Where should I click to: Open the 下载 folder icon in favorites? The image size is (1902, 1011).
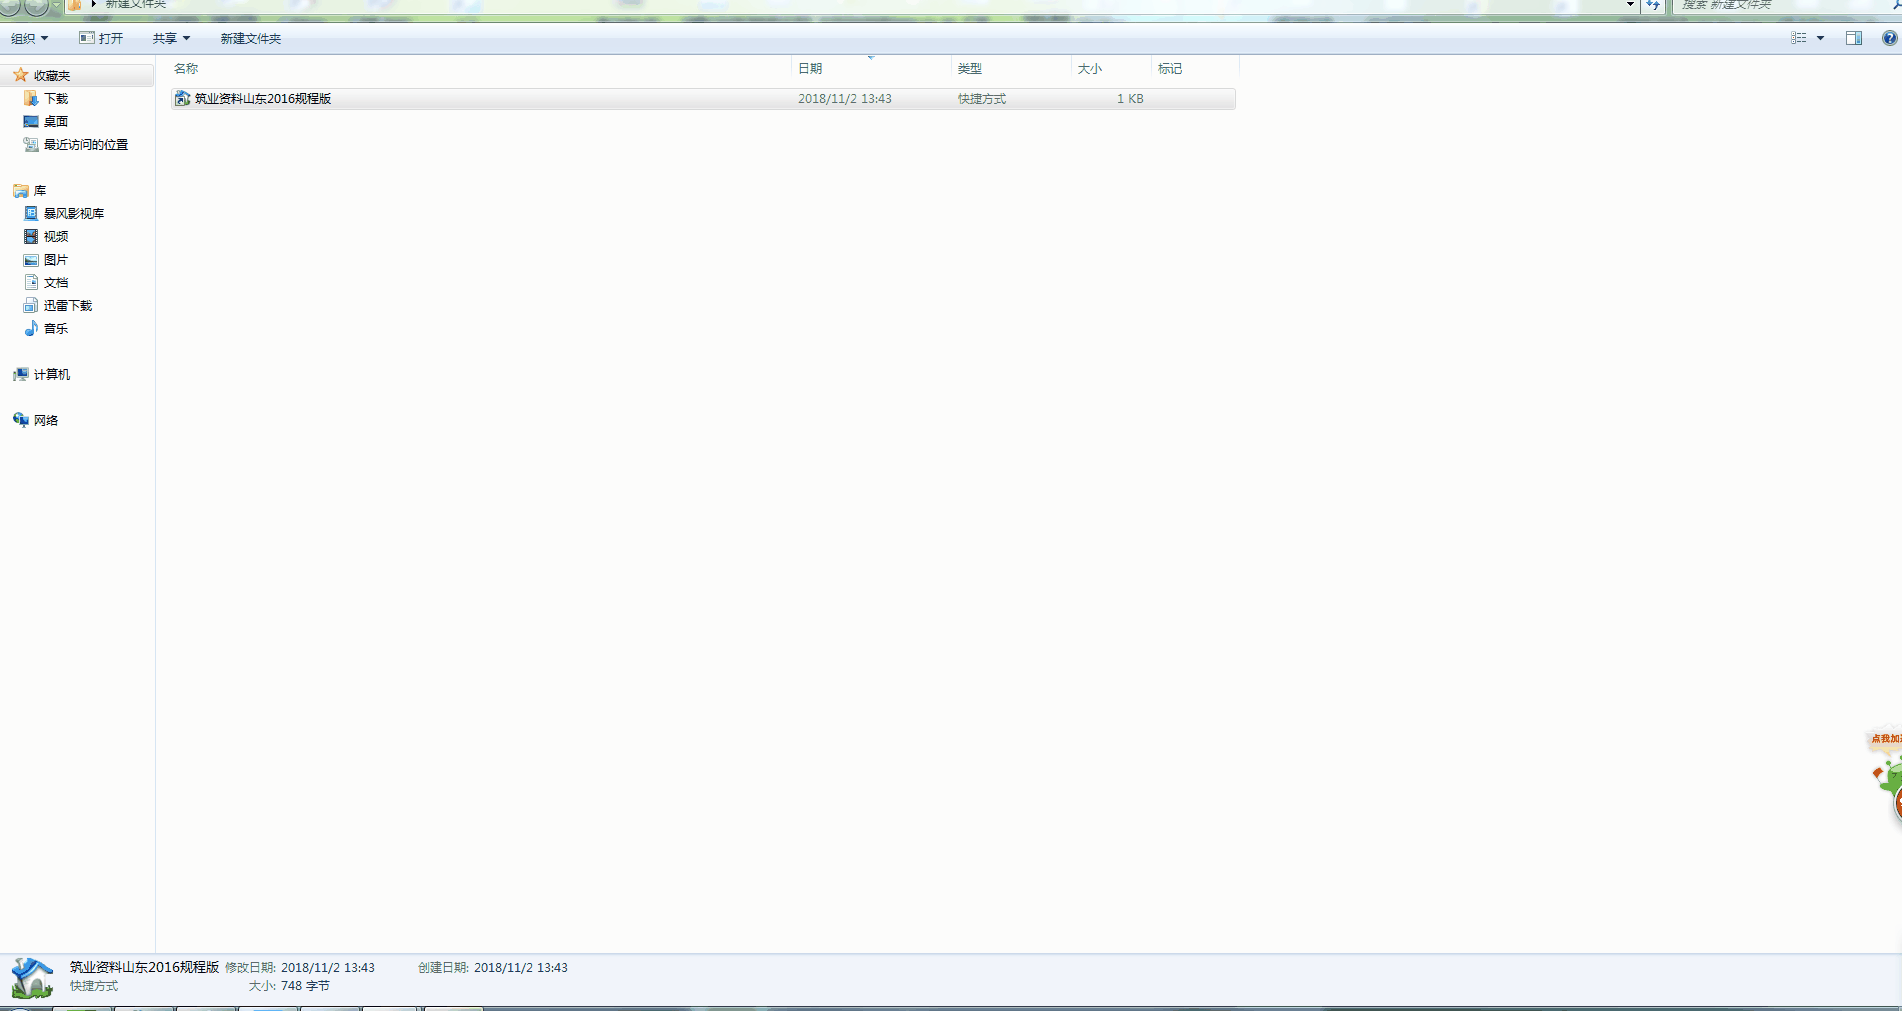pyautogui.click(x=31, y=99)
